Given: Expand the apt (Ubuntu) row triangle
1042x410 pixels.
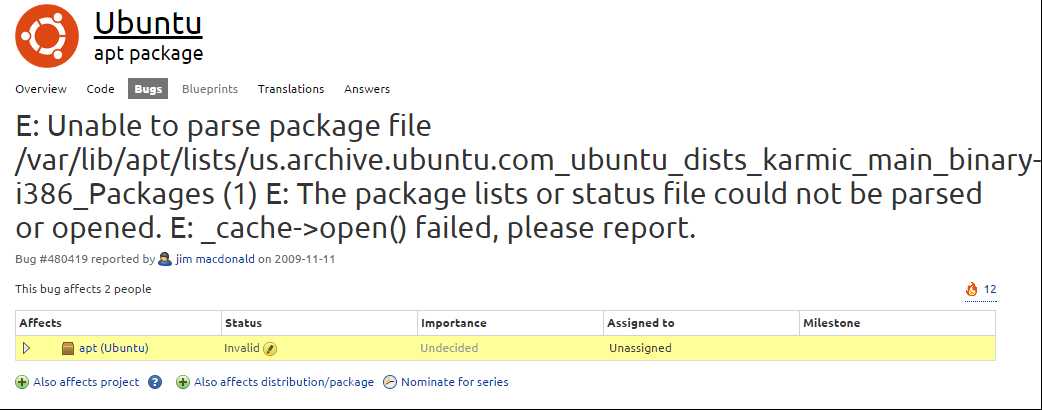Looking at the screenshot, I should [x=27, y=348].
